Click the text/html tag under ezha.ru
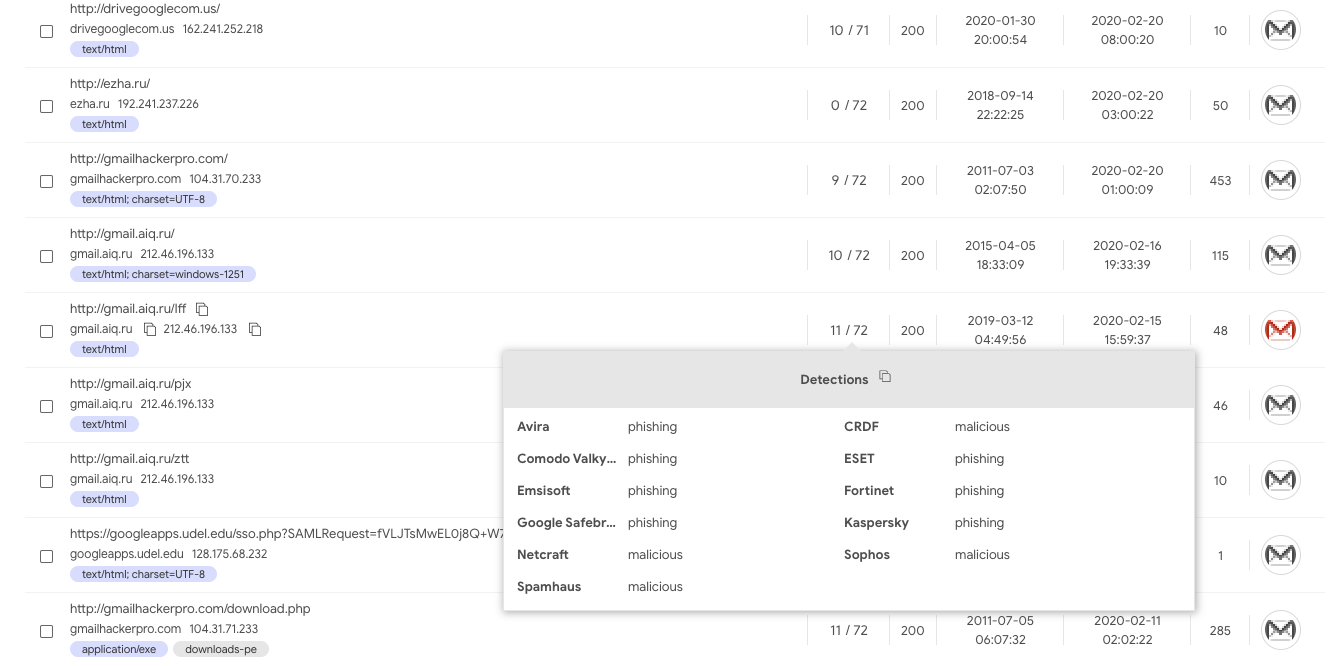 pyautogui.click(x=104, y=124)
